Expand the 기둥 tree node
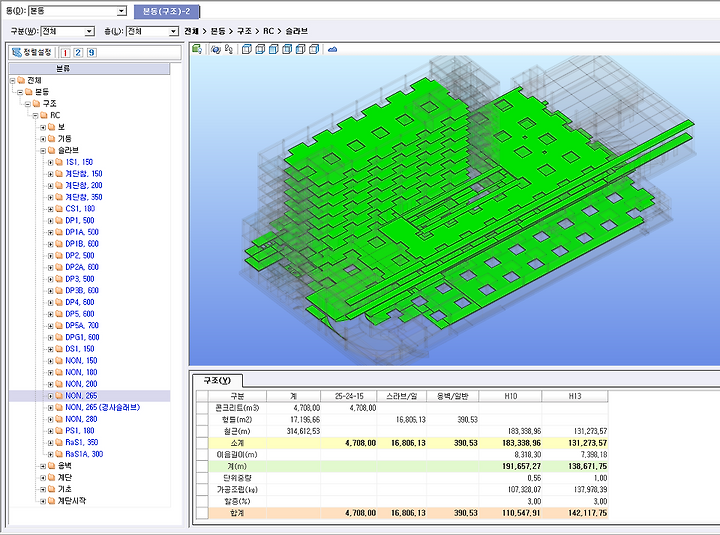This screenshot has height=535, width=720. pos(43,139)
